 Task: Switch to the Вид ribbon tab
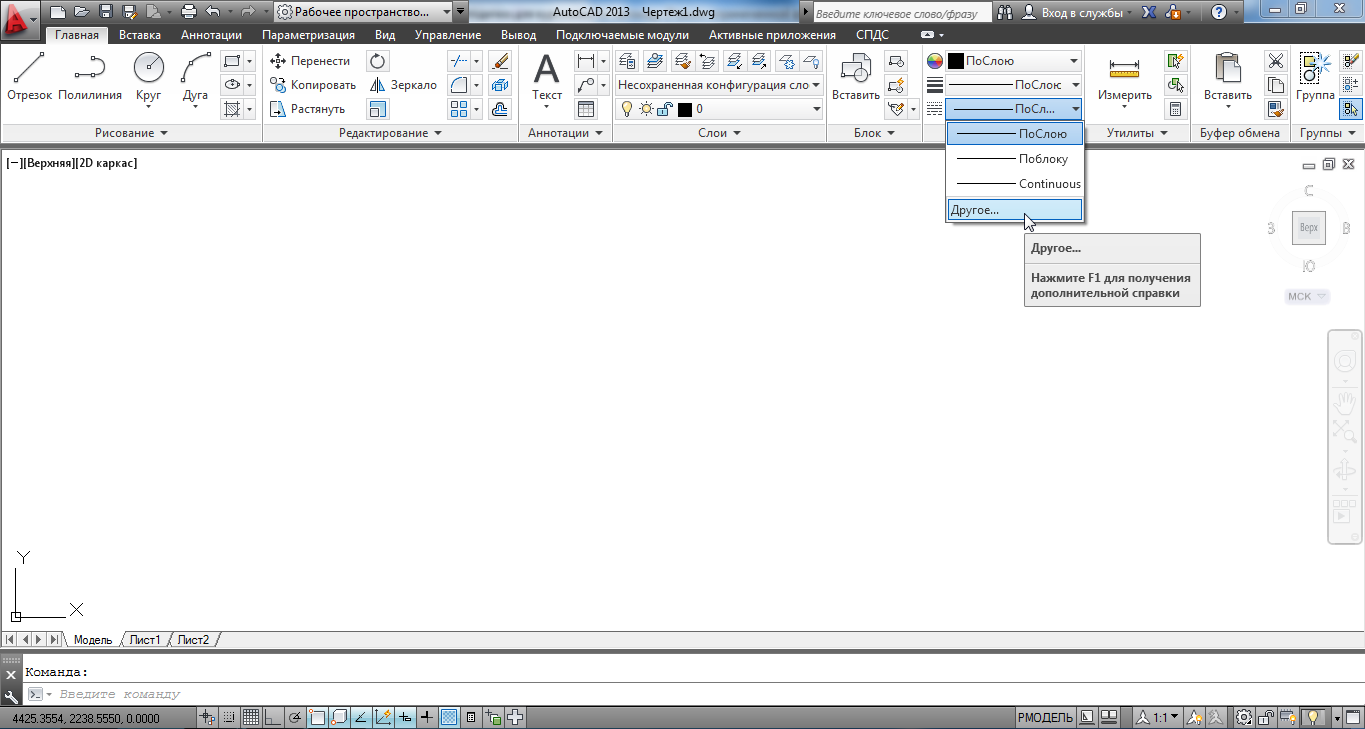coord(385,35)
